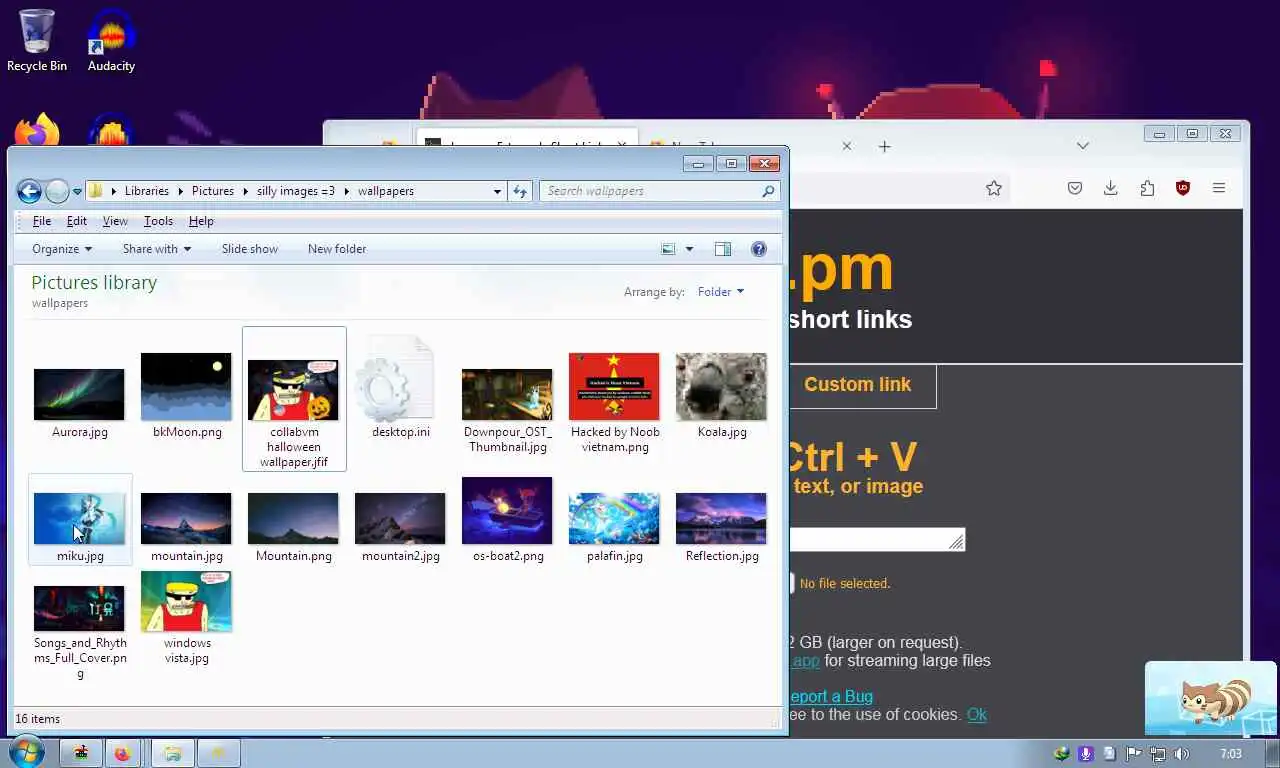
Task: Click the purple microphone tray icon
Action: pyautogui.click(x=1086, y=754)
